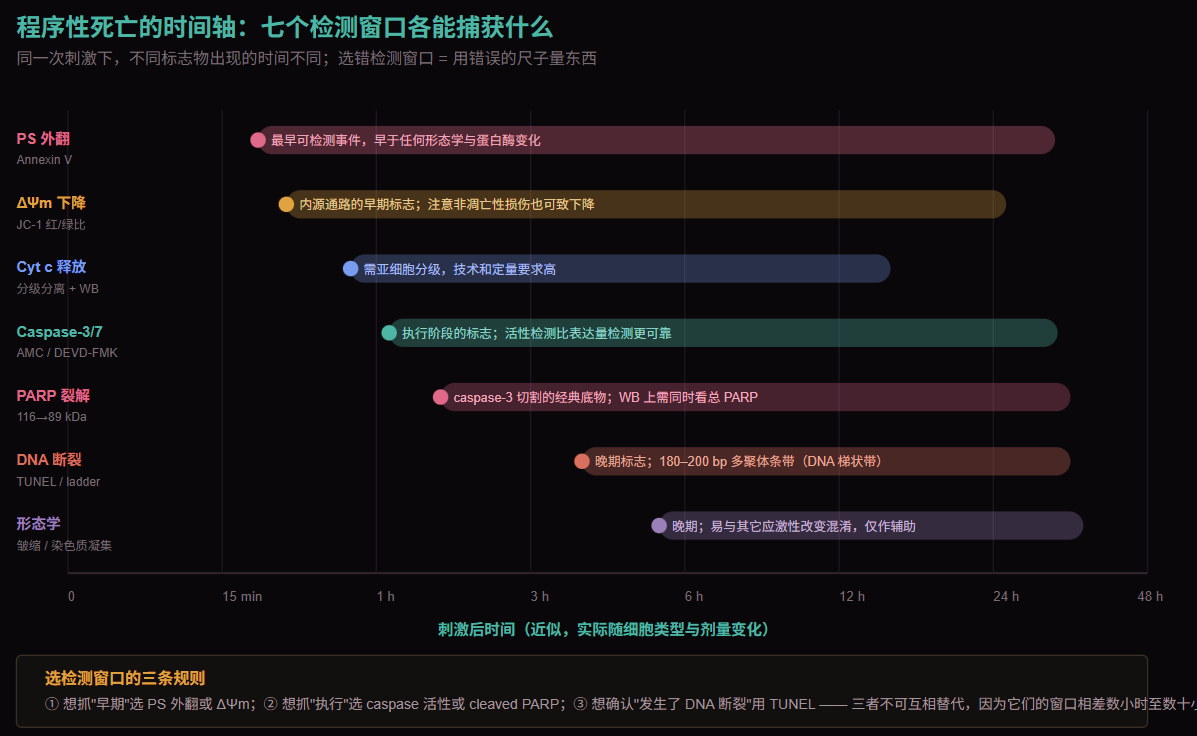Screen dimensions: 1197x736
Task: Click the JC-1 红/绿比 sublabel
Action: pos(51,224)
